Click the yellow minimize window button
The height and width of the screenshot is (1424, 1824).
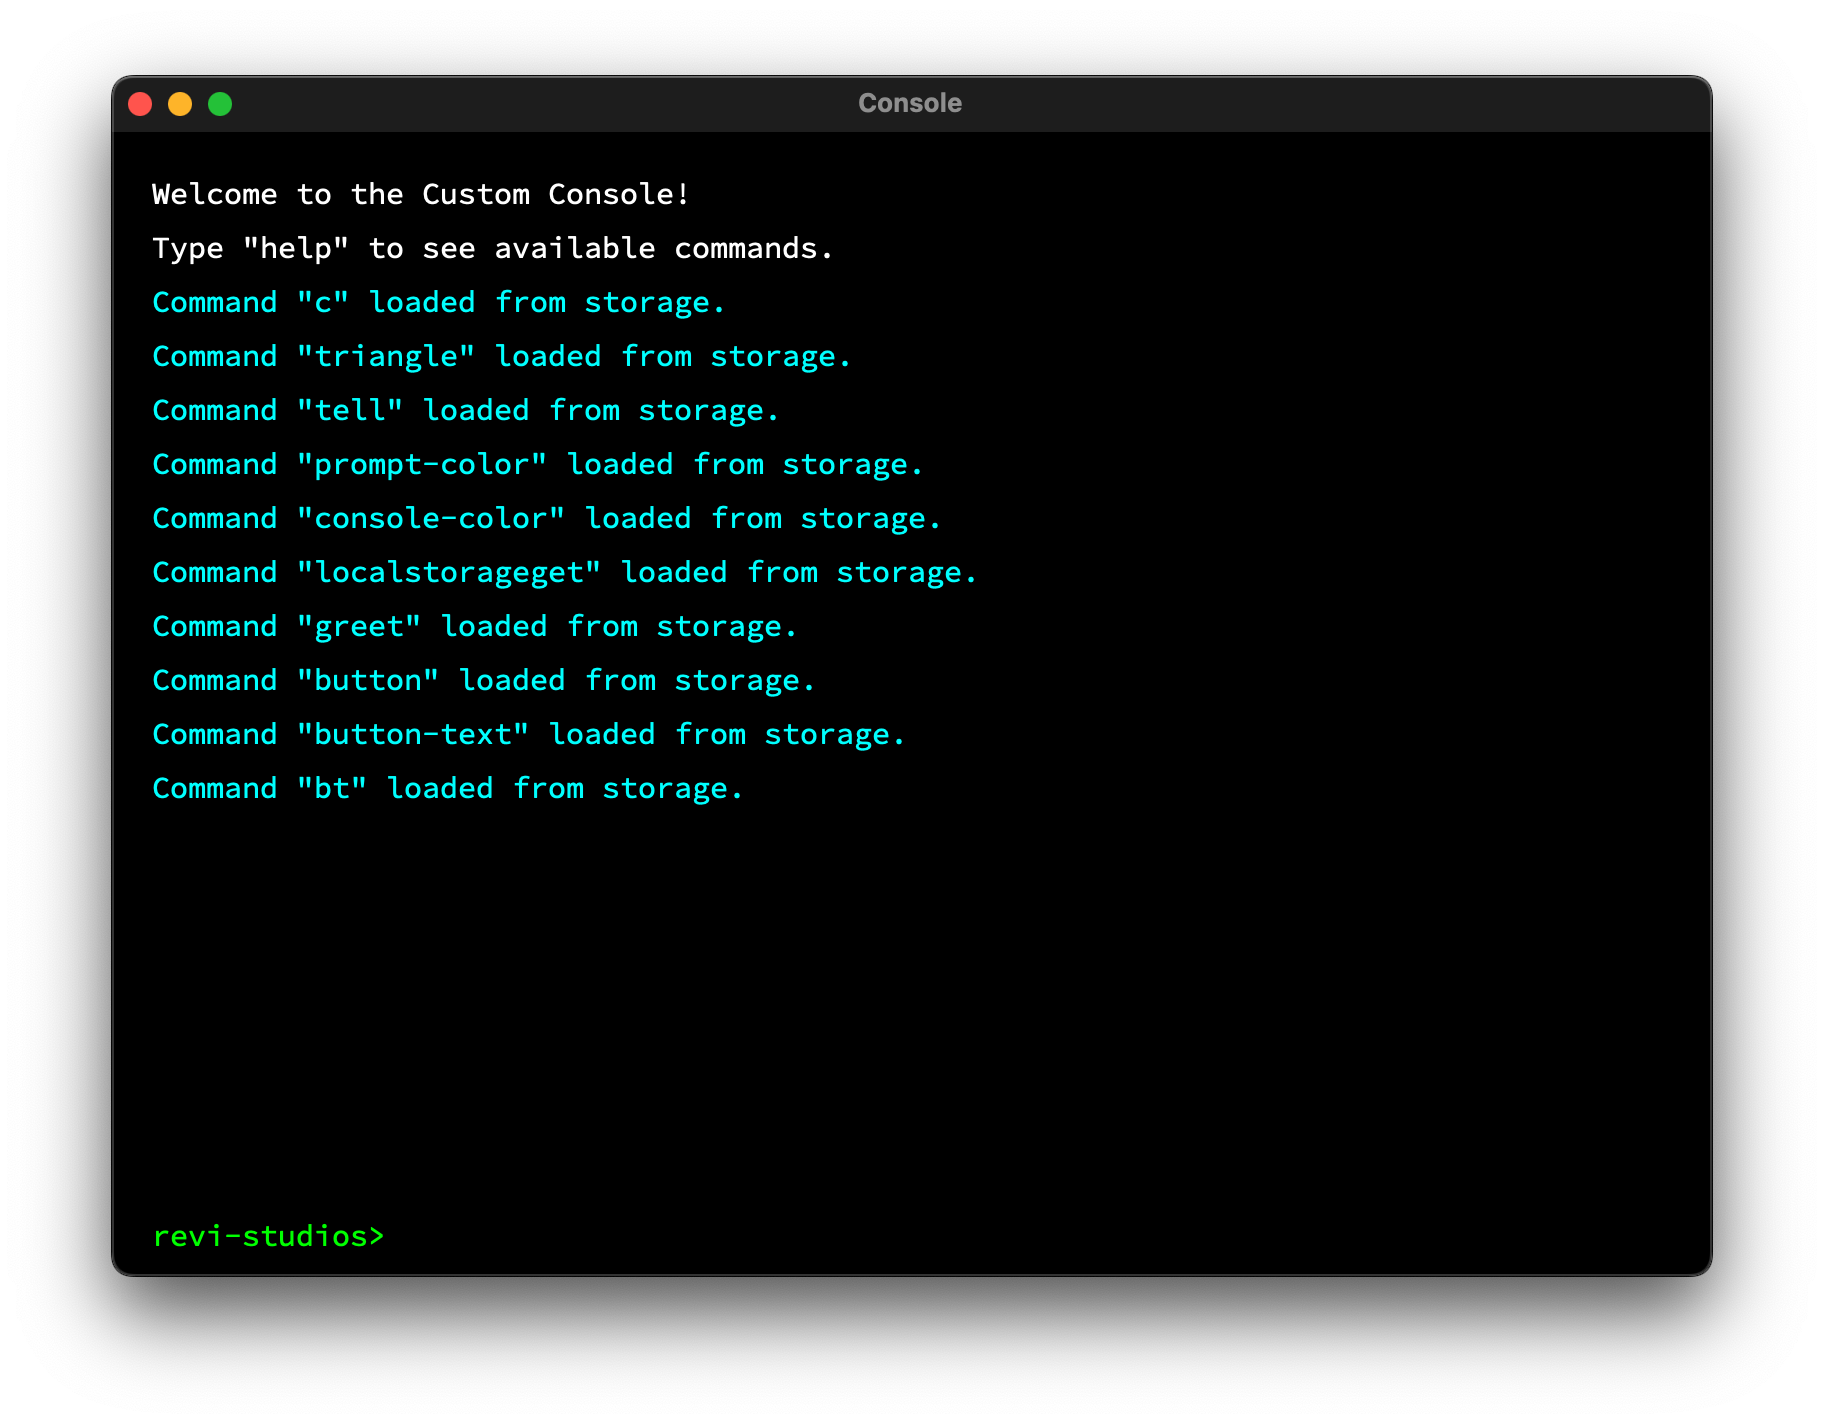click(x=180, y=104)
